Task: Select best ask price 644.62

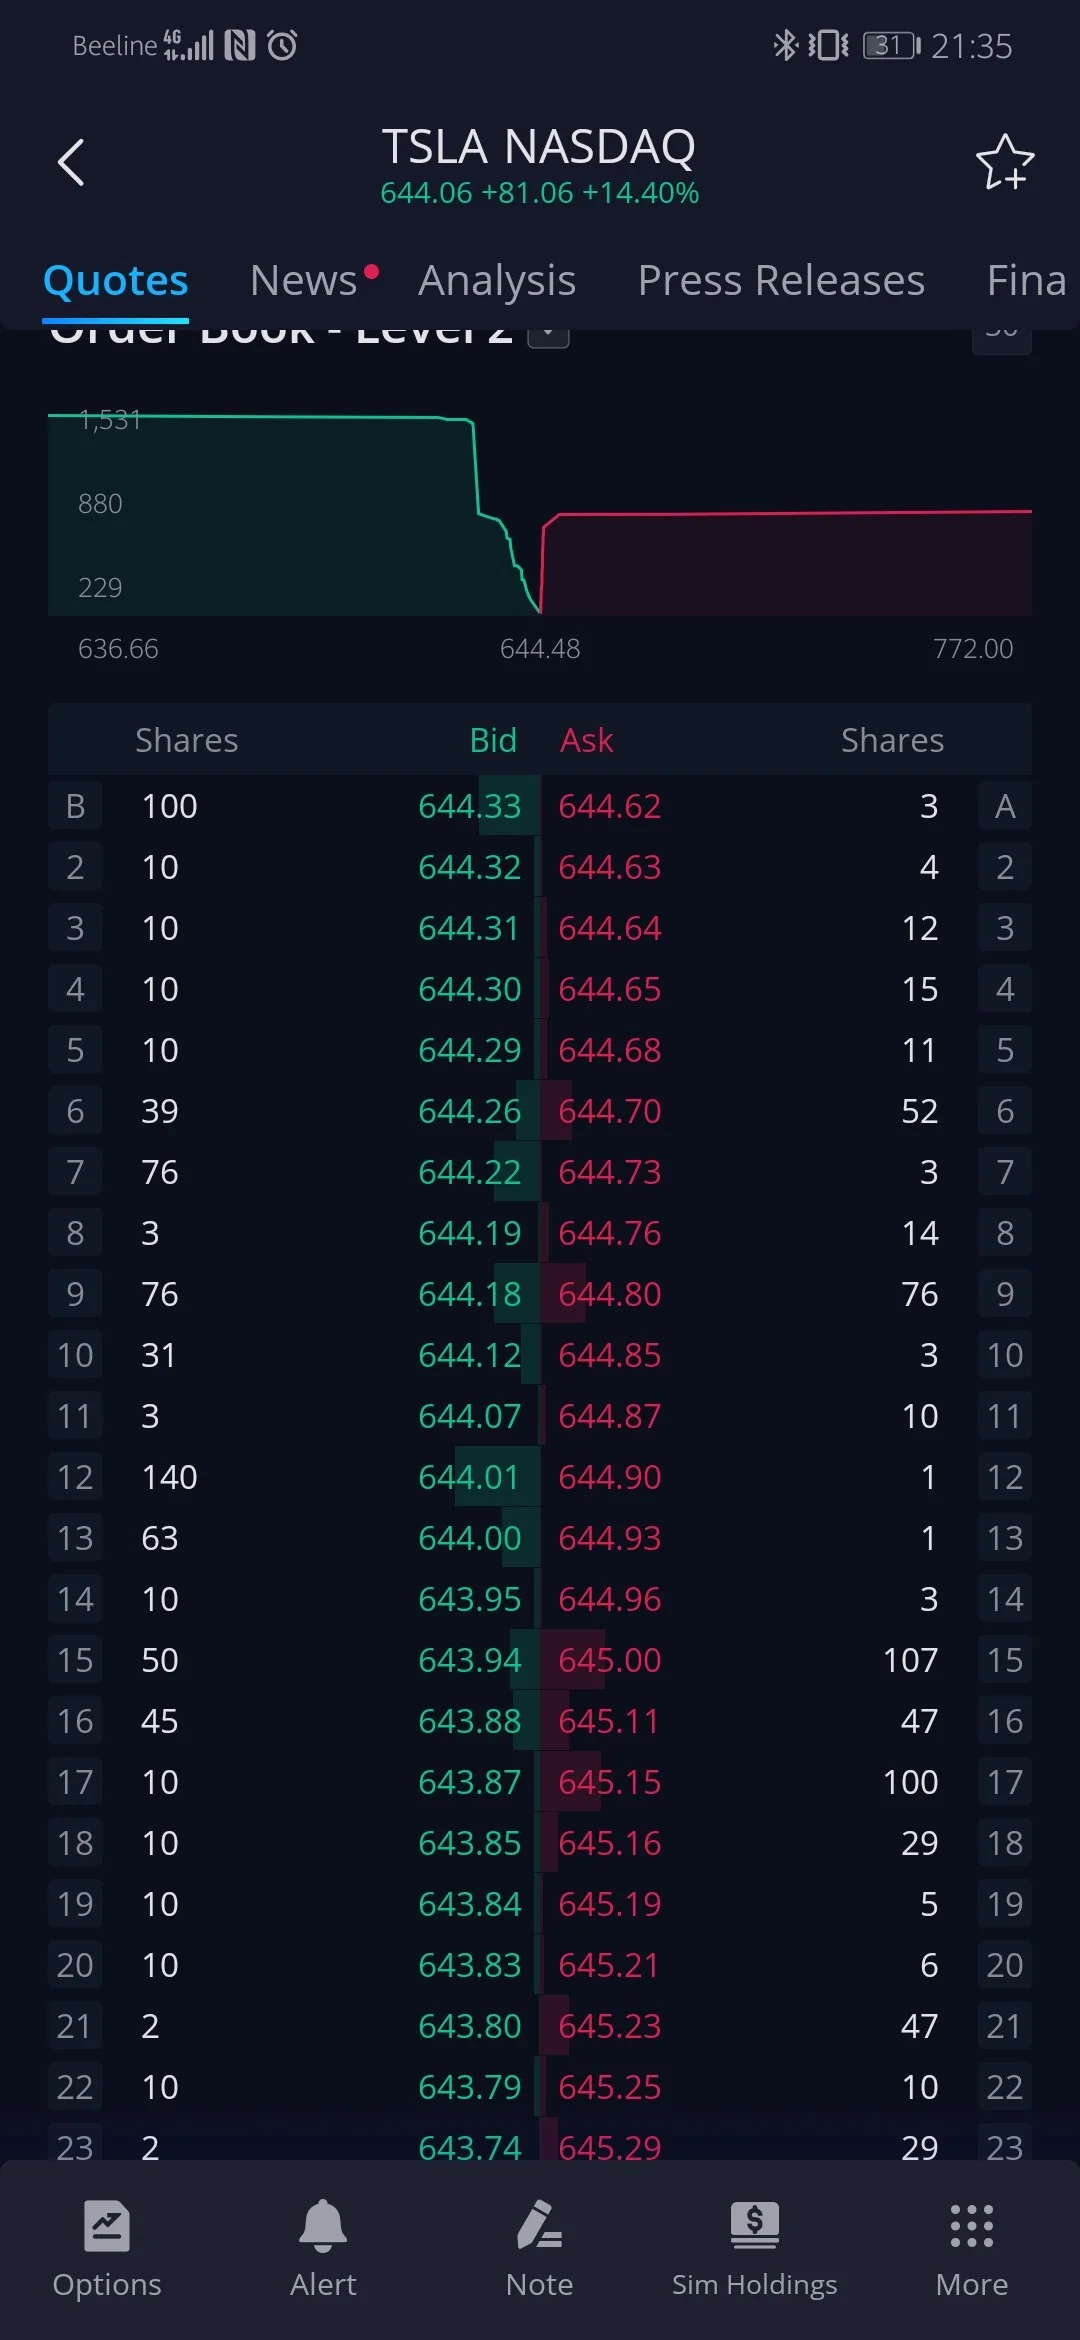Action: click(610, 806)
